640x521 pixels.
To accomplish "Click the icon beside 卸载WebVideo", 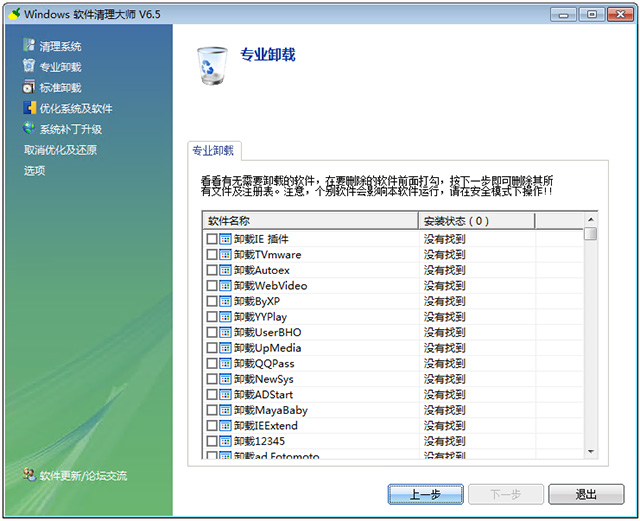I will click(225, 285).
